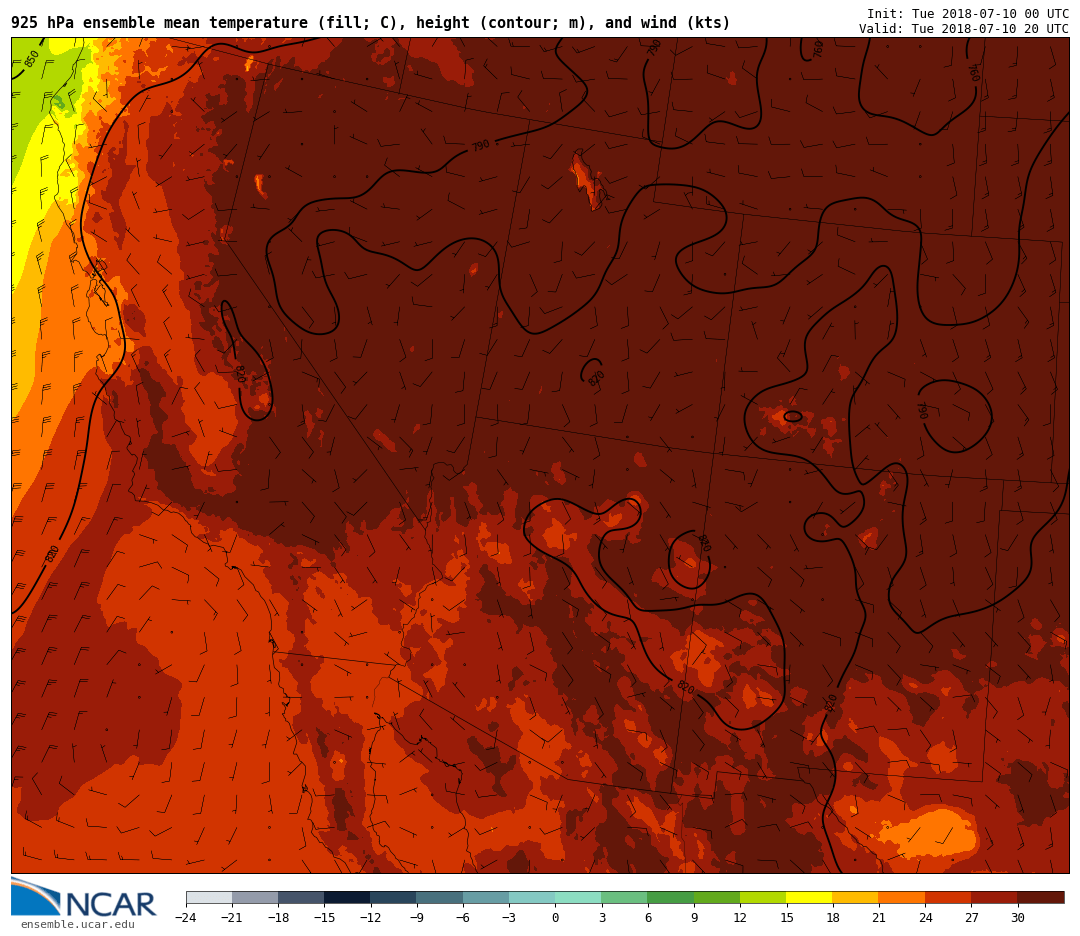Viewport: 1080px width, 936px height.
Task: Click the colorbar tick label 12
Action: click(x=740, y=918)
